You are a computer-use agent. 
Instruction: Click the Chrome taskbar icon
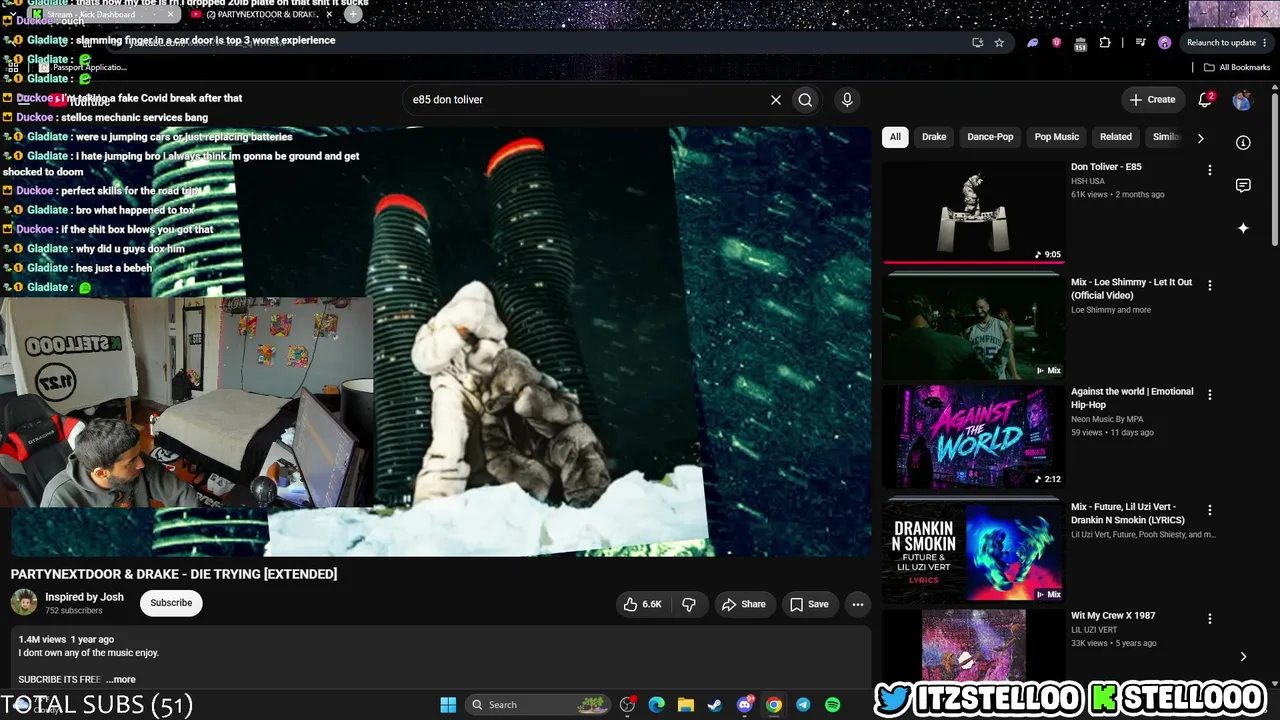774,705
